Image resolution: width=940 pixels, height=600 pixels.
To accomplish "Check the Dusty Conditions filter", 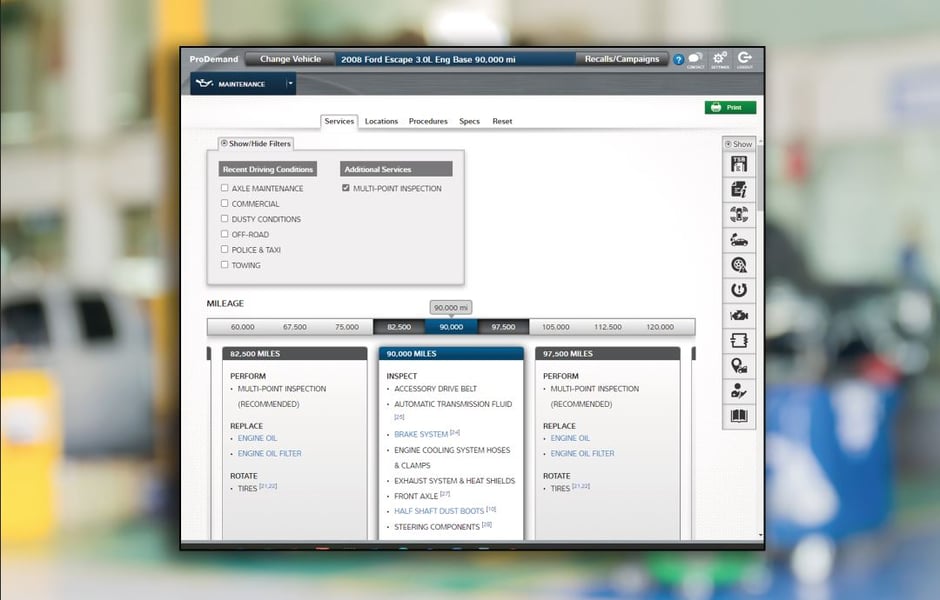I will click(x=225, y=219).
